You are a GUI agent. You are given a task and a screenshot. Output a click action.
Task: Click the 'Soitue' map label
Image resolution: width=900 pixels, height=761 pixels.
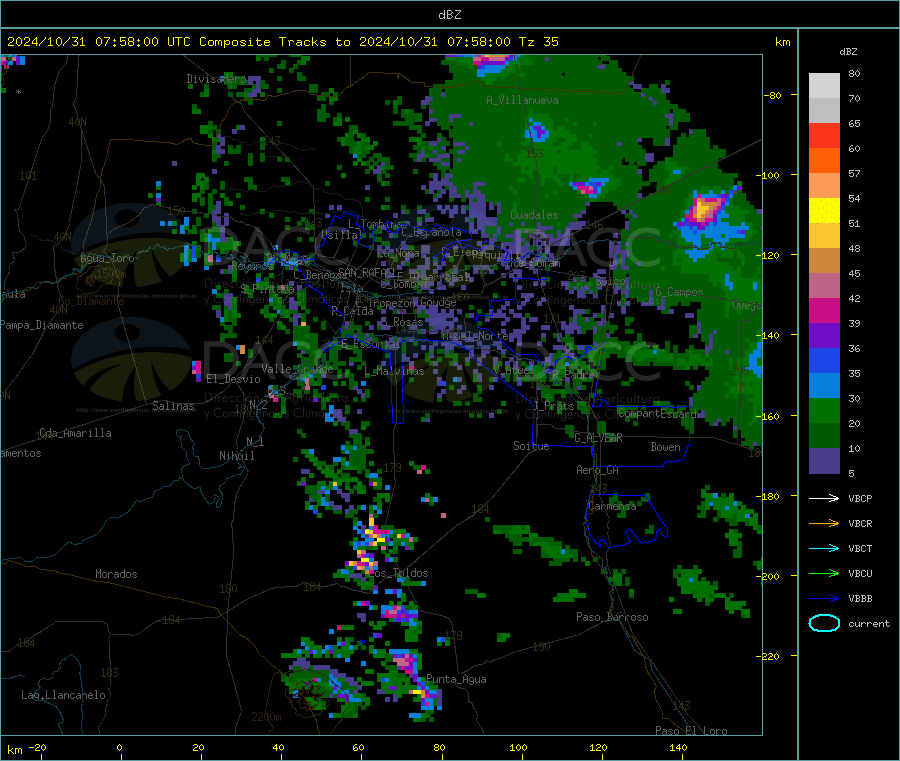click(x=531, y=446)
